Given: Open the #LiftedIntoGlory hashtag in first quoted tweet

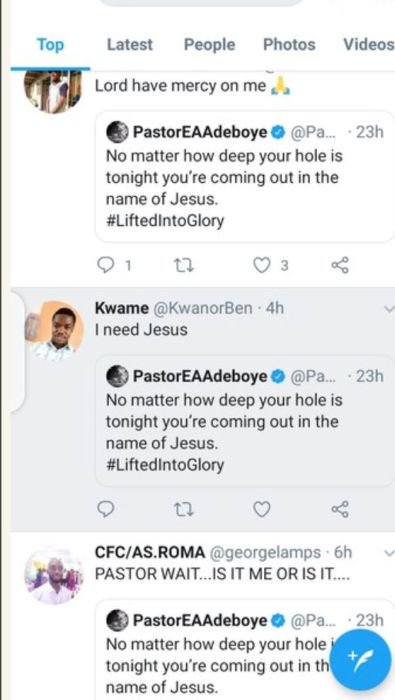Looking at the screenshot, I should point(165,221).
